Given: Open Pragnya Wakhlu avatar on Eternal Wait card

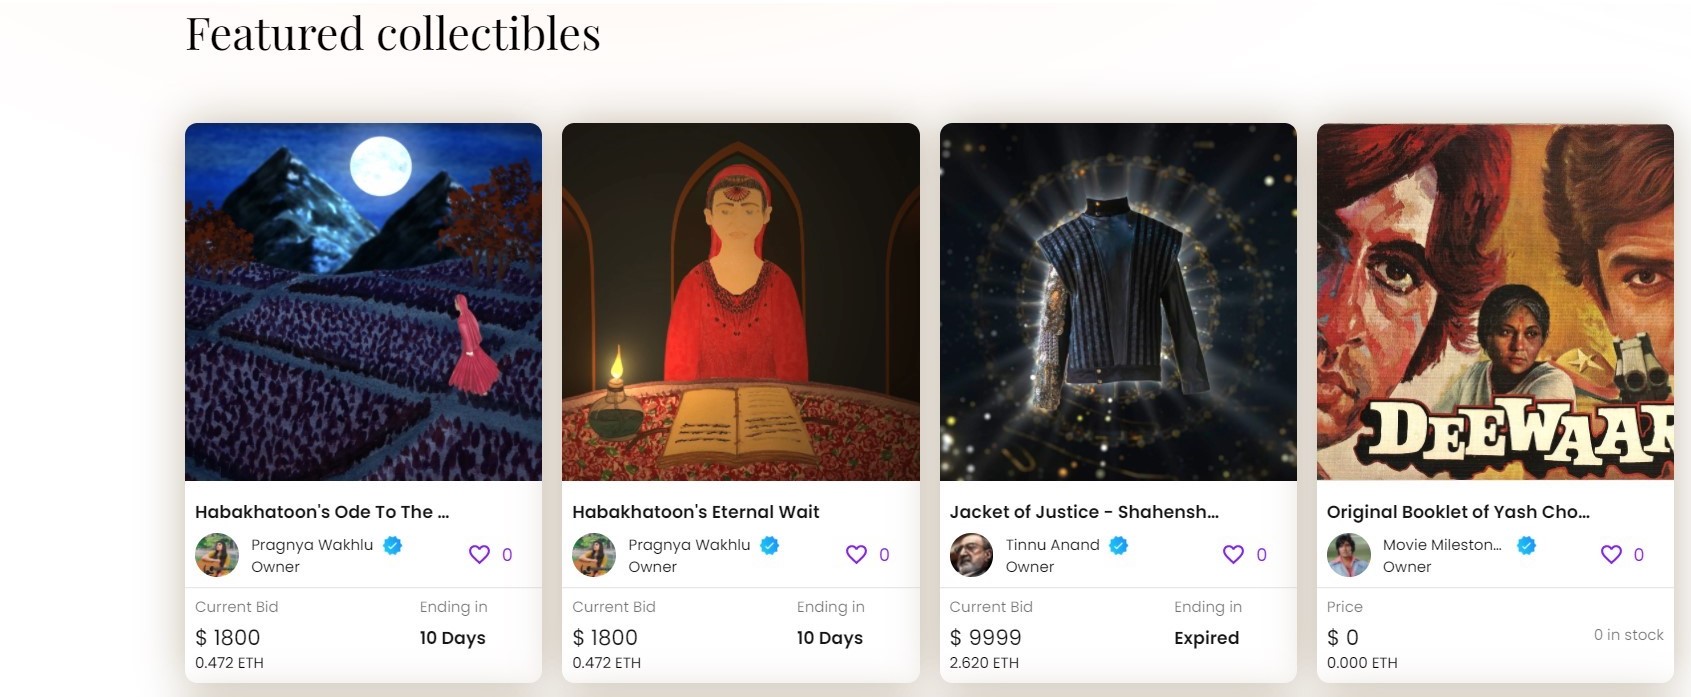Looking at the screenshot, I should click(x=594, y=555).
